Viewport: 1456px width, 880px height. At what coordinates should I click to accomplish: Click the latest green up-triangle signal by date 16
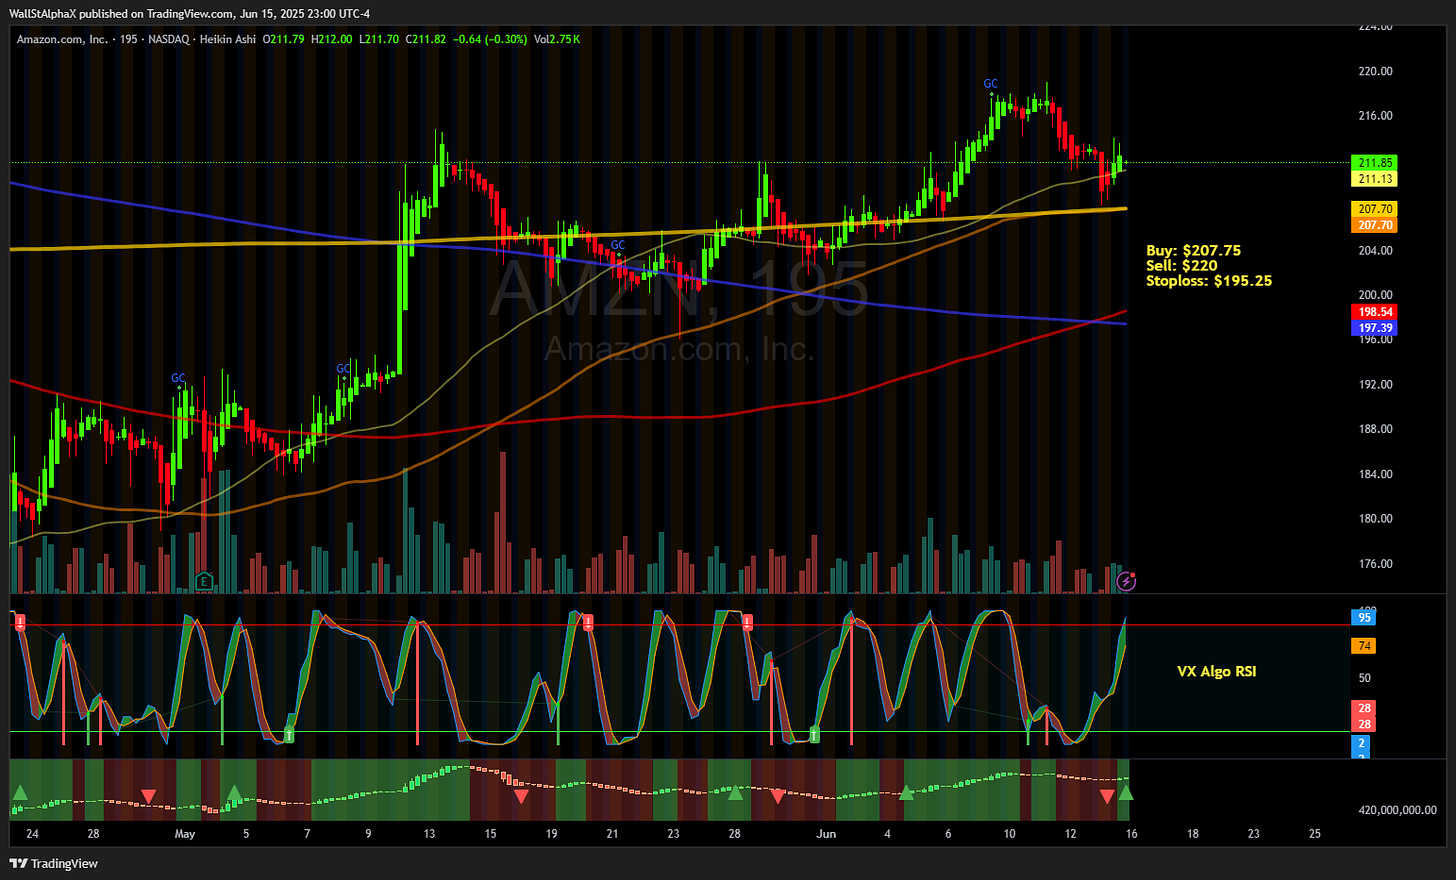pos(1126,793)
